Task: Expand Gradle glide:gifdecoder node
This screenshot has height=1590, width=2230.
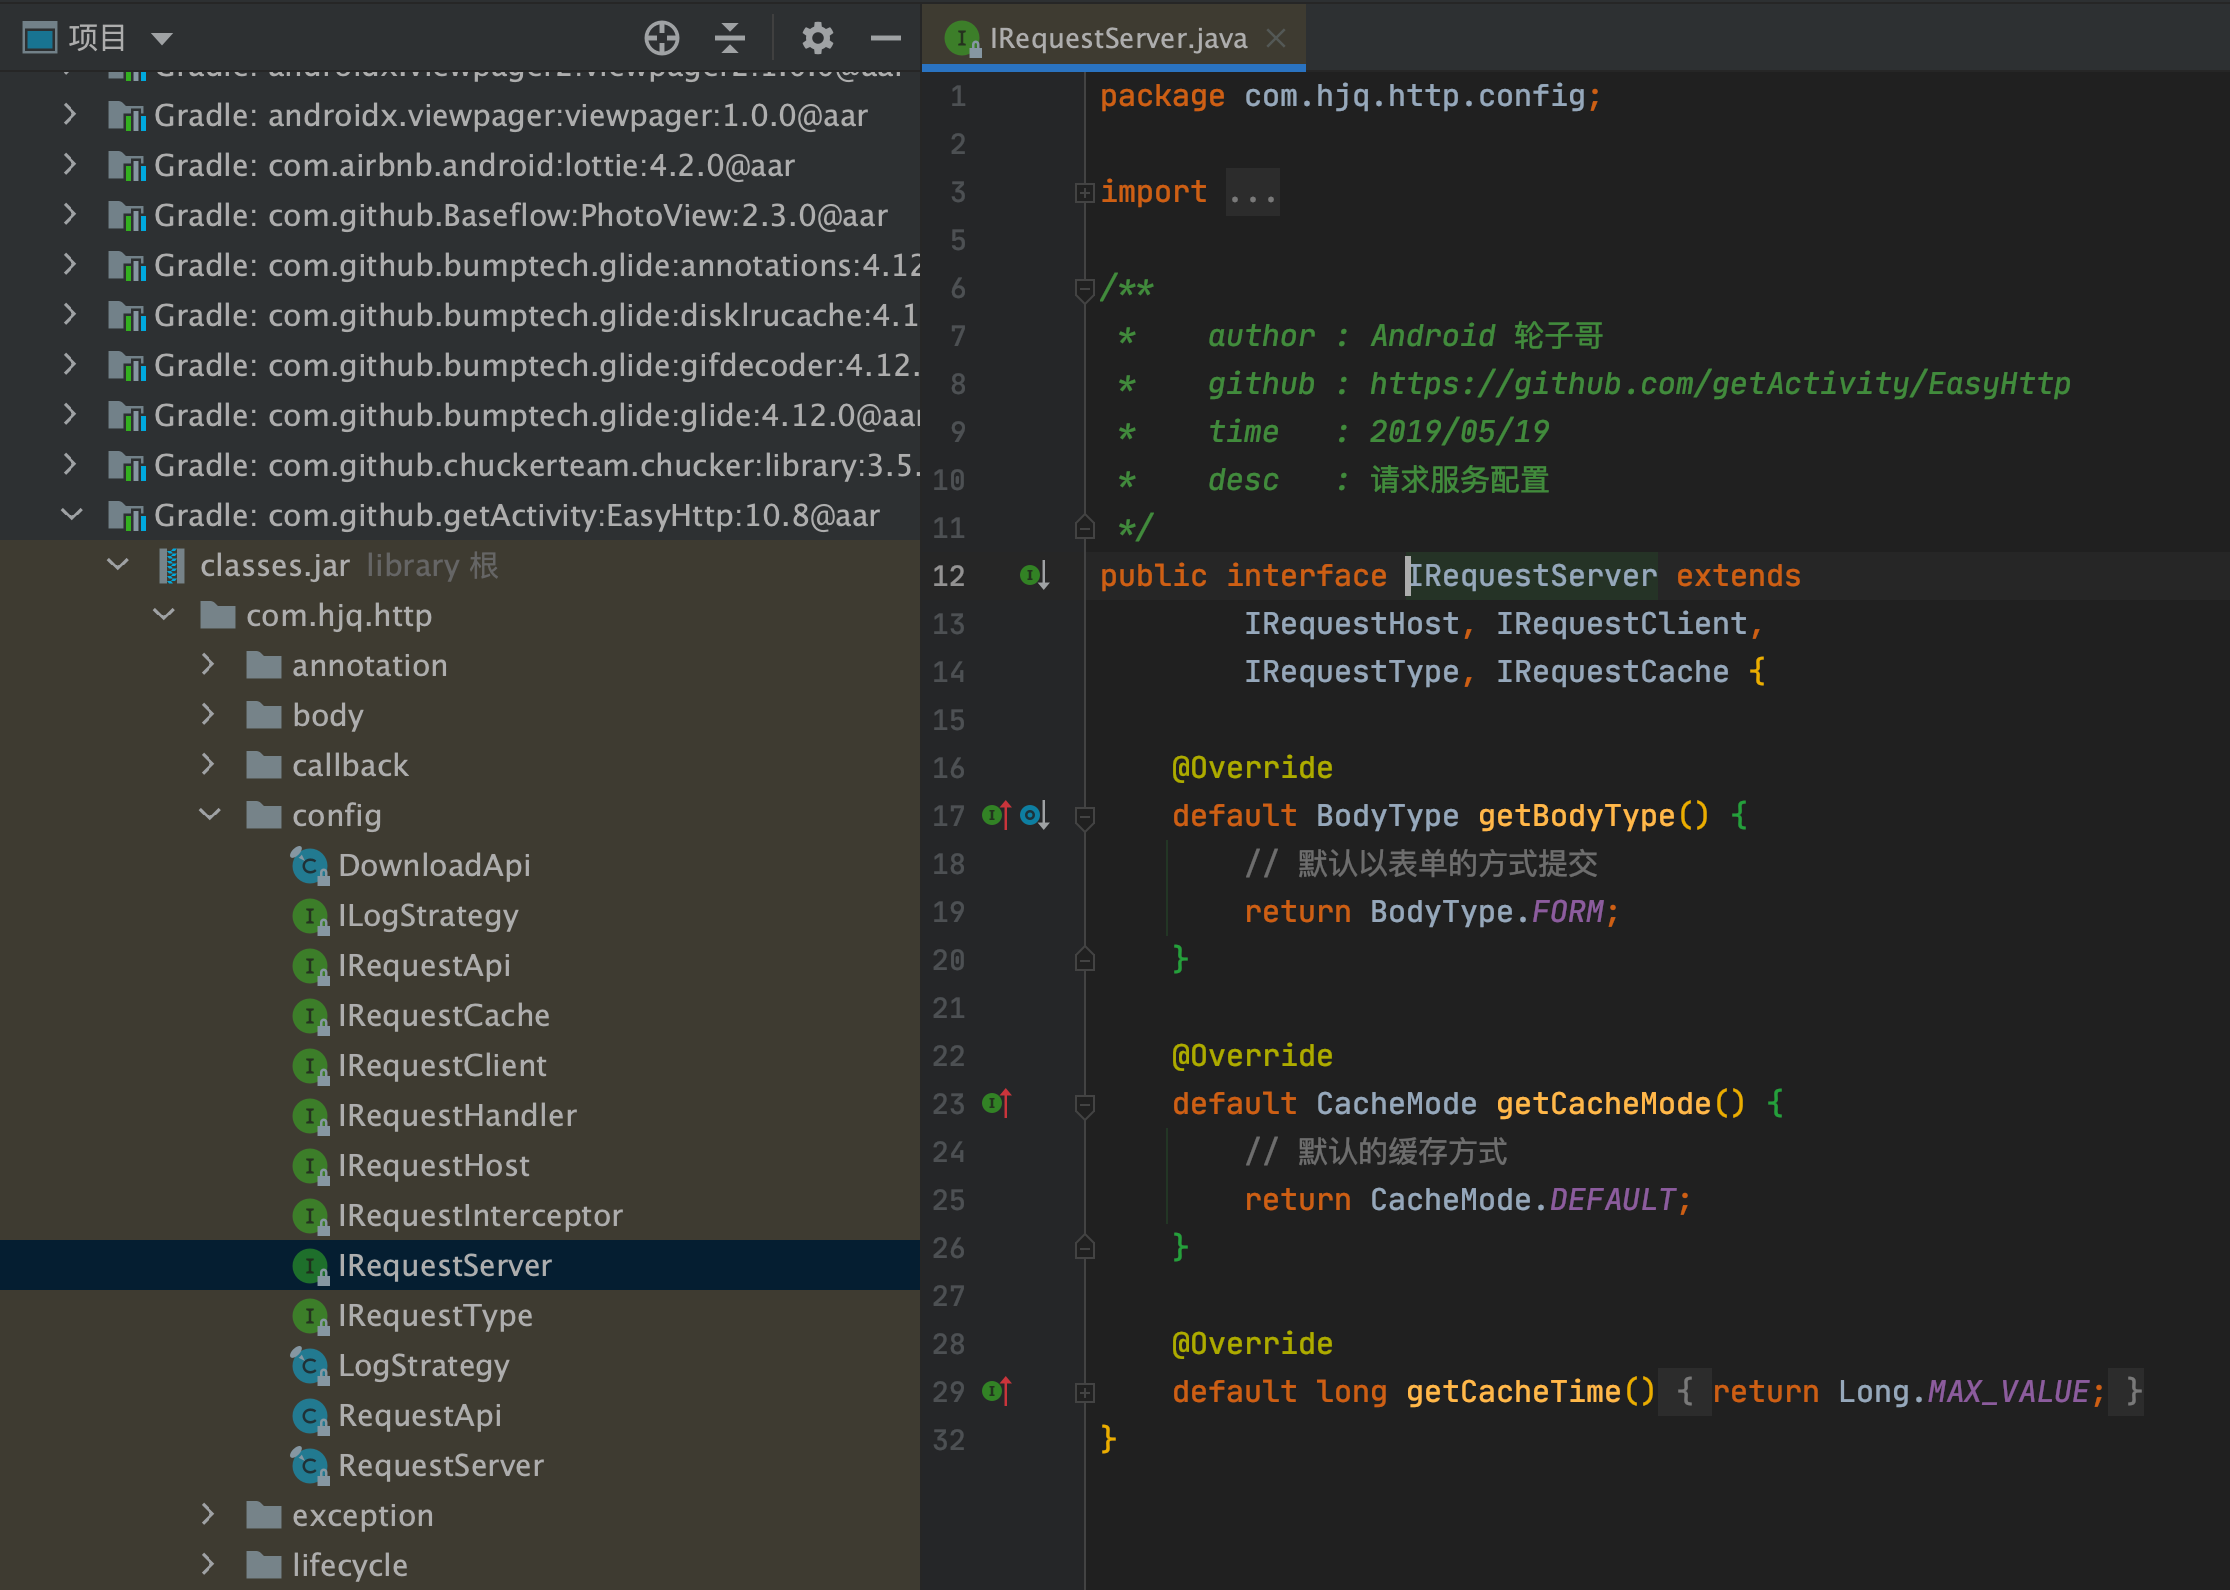Action: click(x=69, y=365)
